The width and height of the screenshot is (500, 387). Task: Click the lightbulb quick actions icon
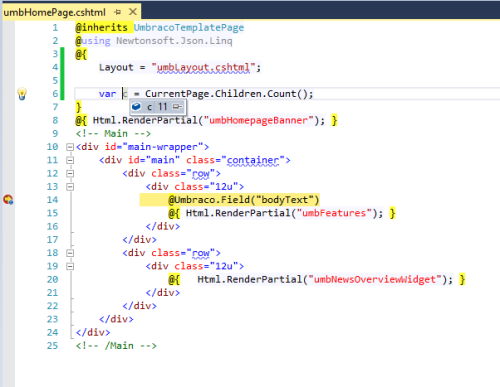tap(22, 94)
